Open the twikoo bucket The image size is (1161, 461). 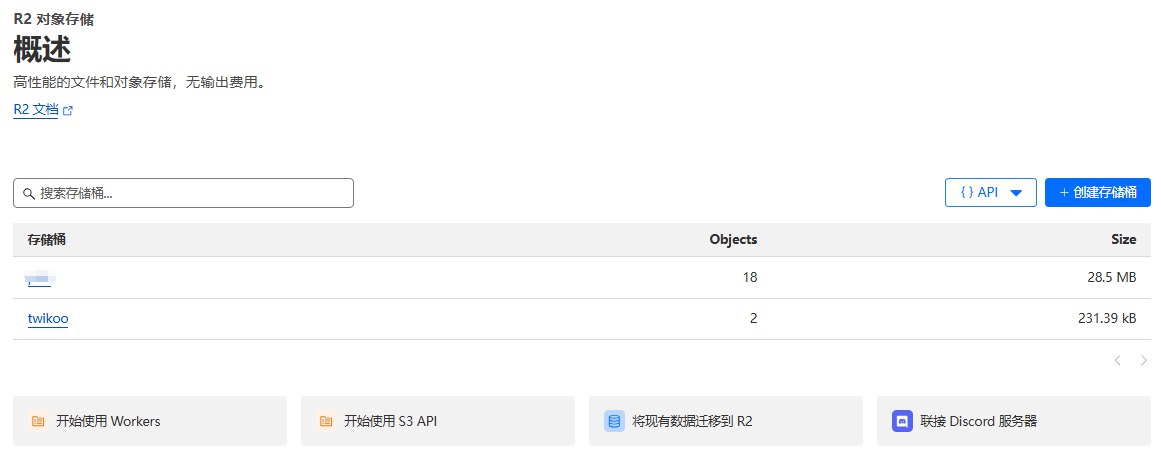tap(48, 319)
